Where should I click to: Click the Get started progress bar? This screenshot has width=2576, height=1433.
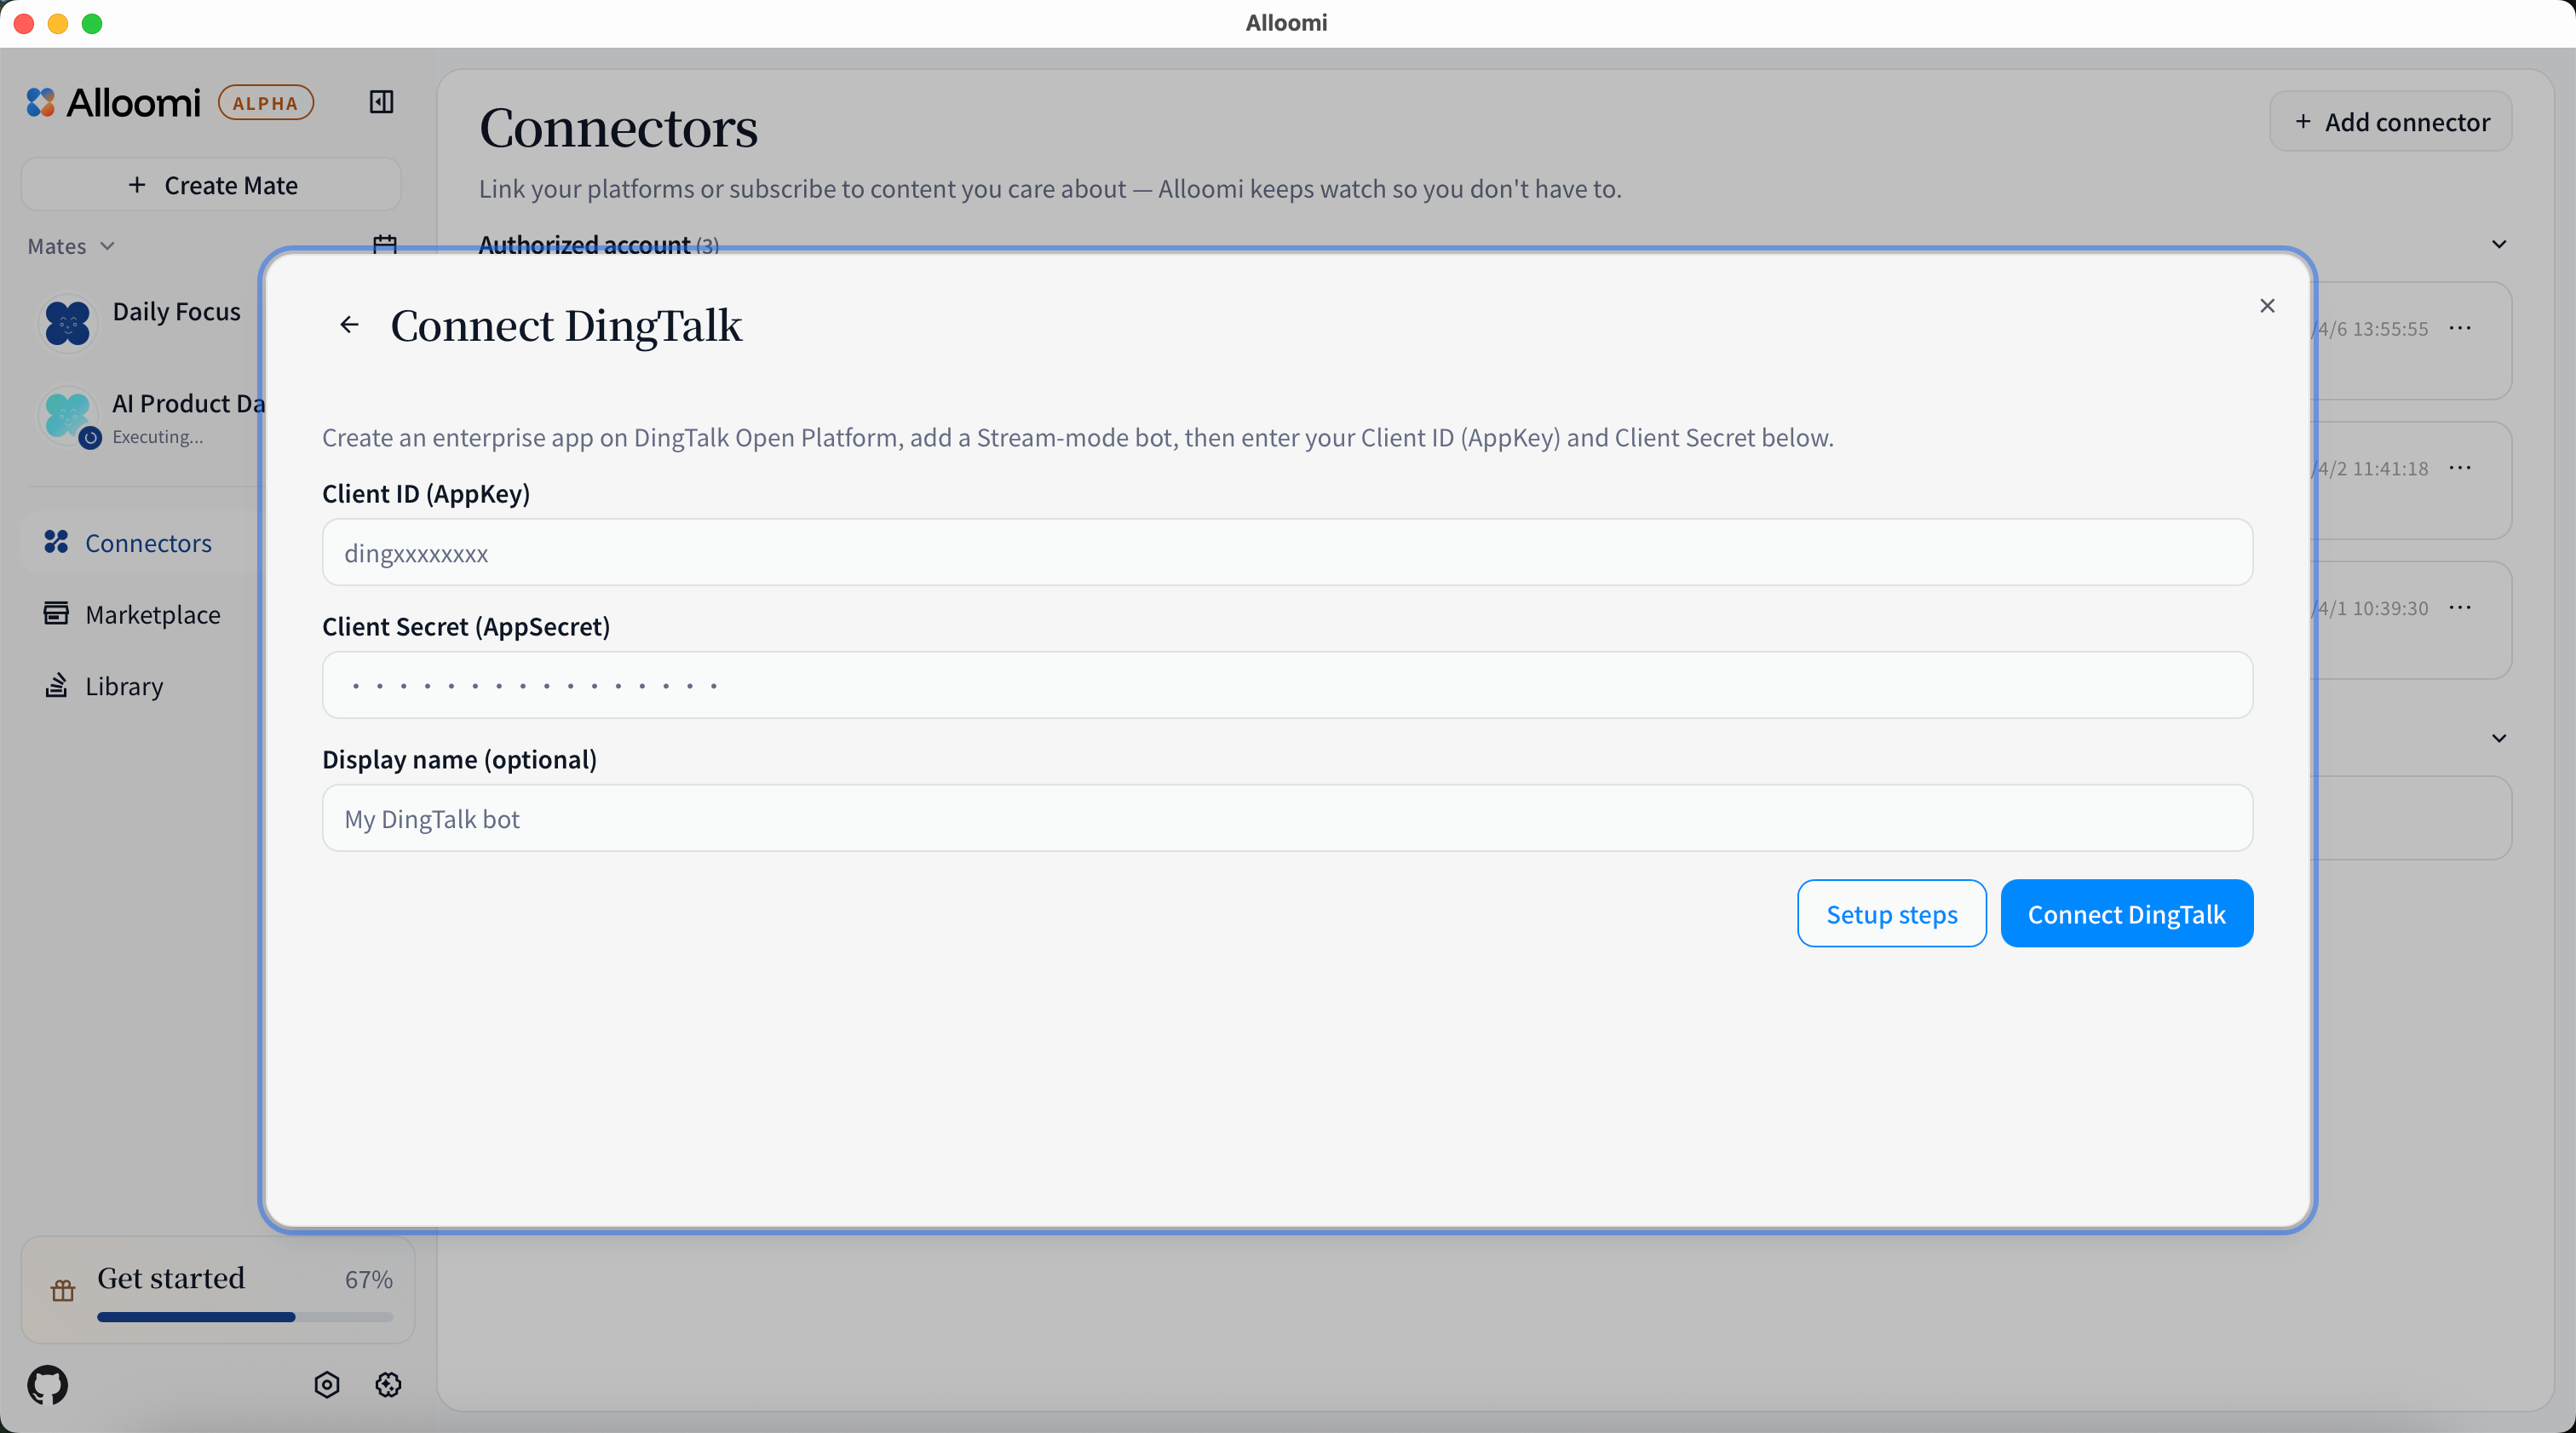point(245,1317)
